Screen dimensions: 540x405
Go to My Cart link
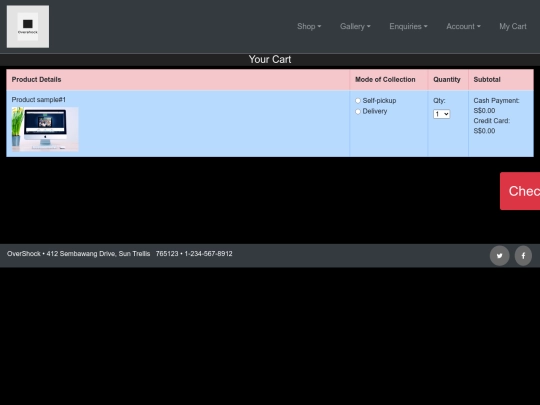513,27
